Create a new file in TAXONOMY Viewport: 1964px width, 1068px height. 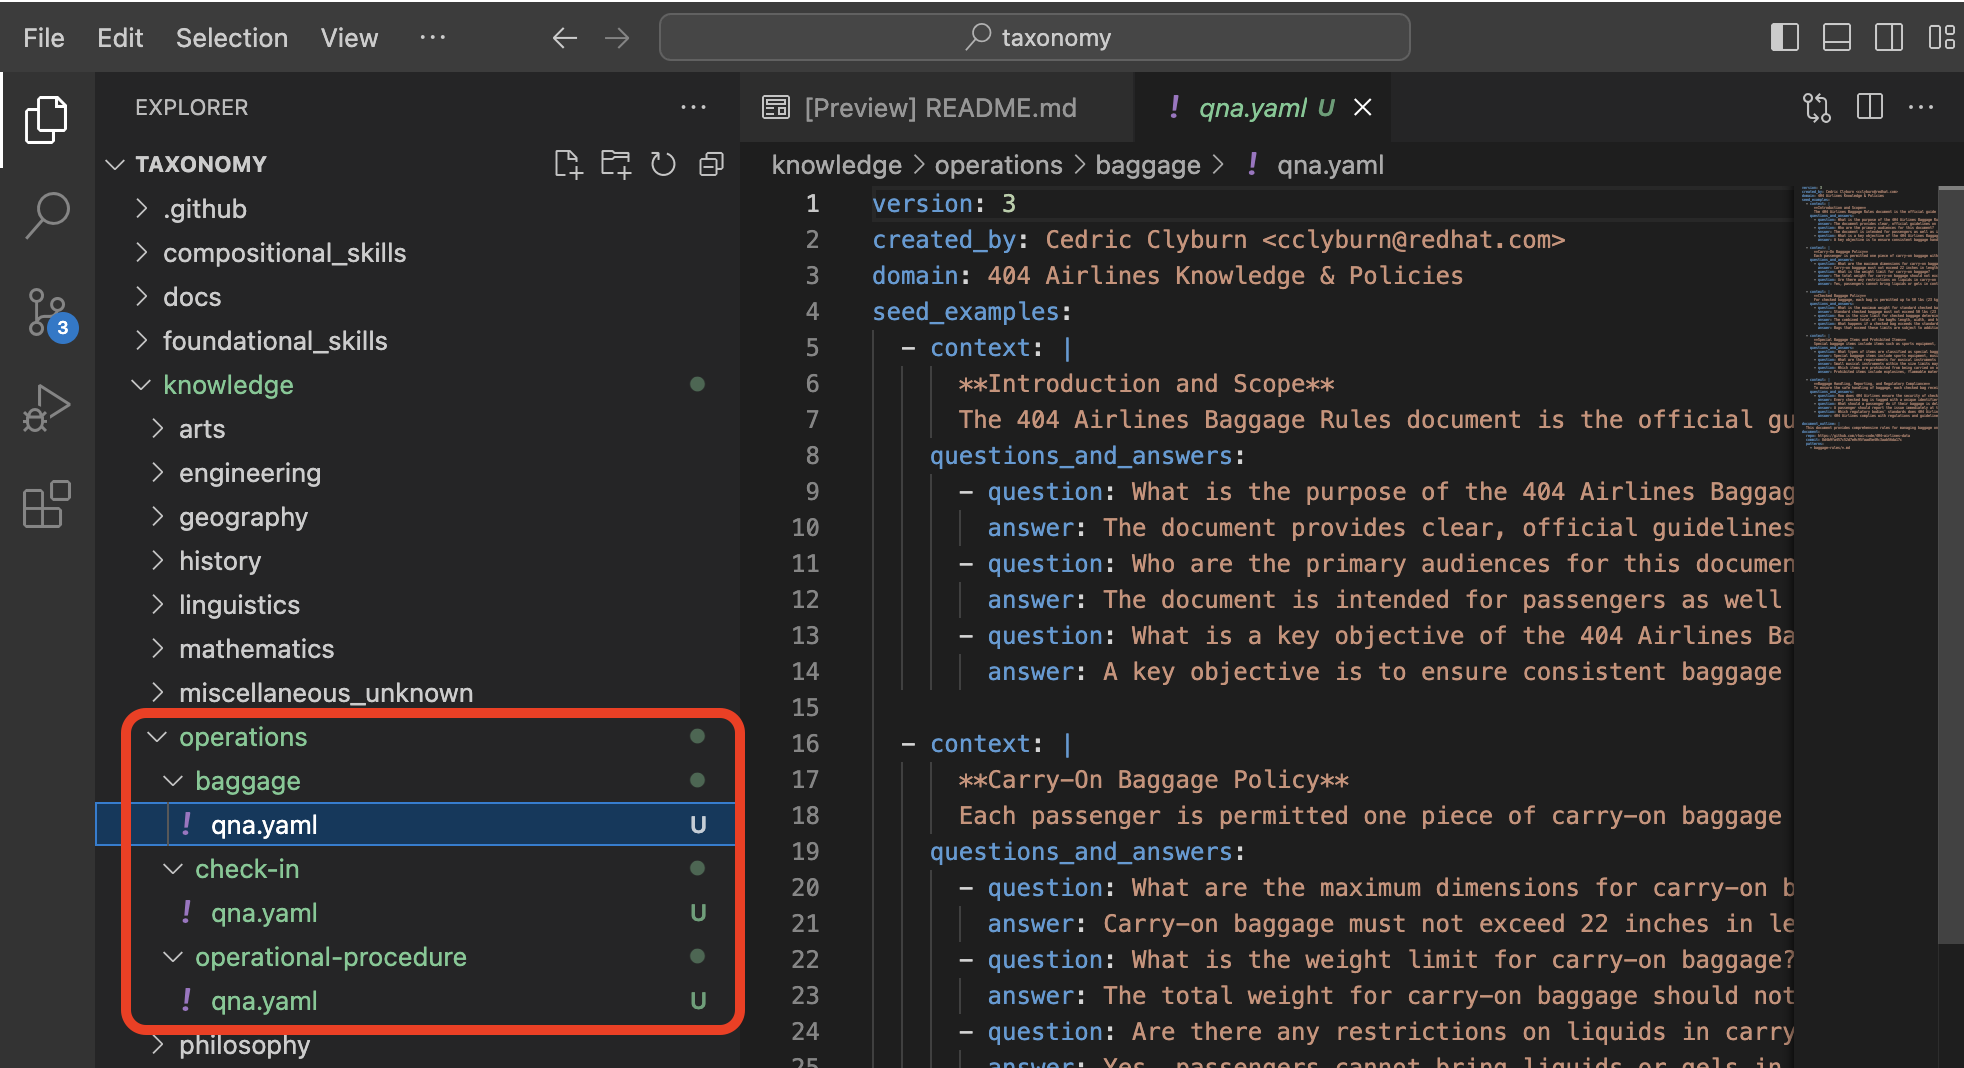tap(568, 164)
